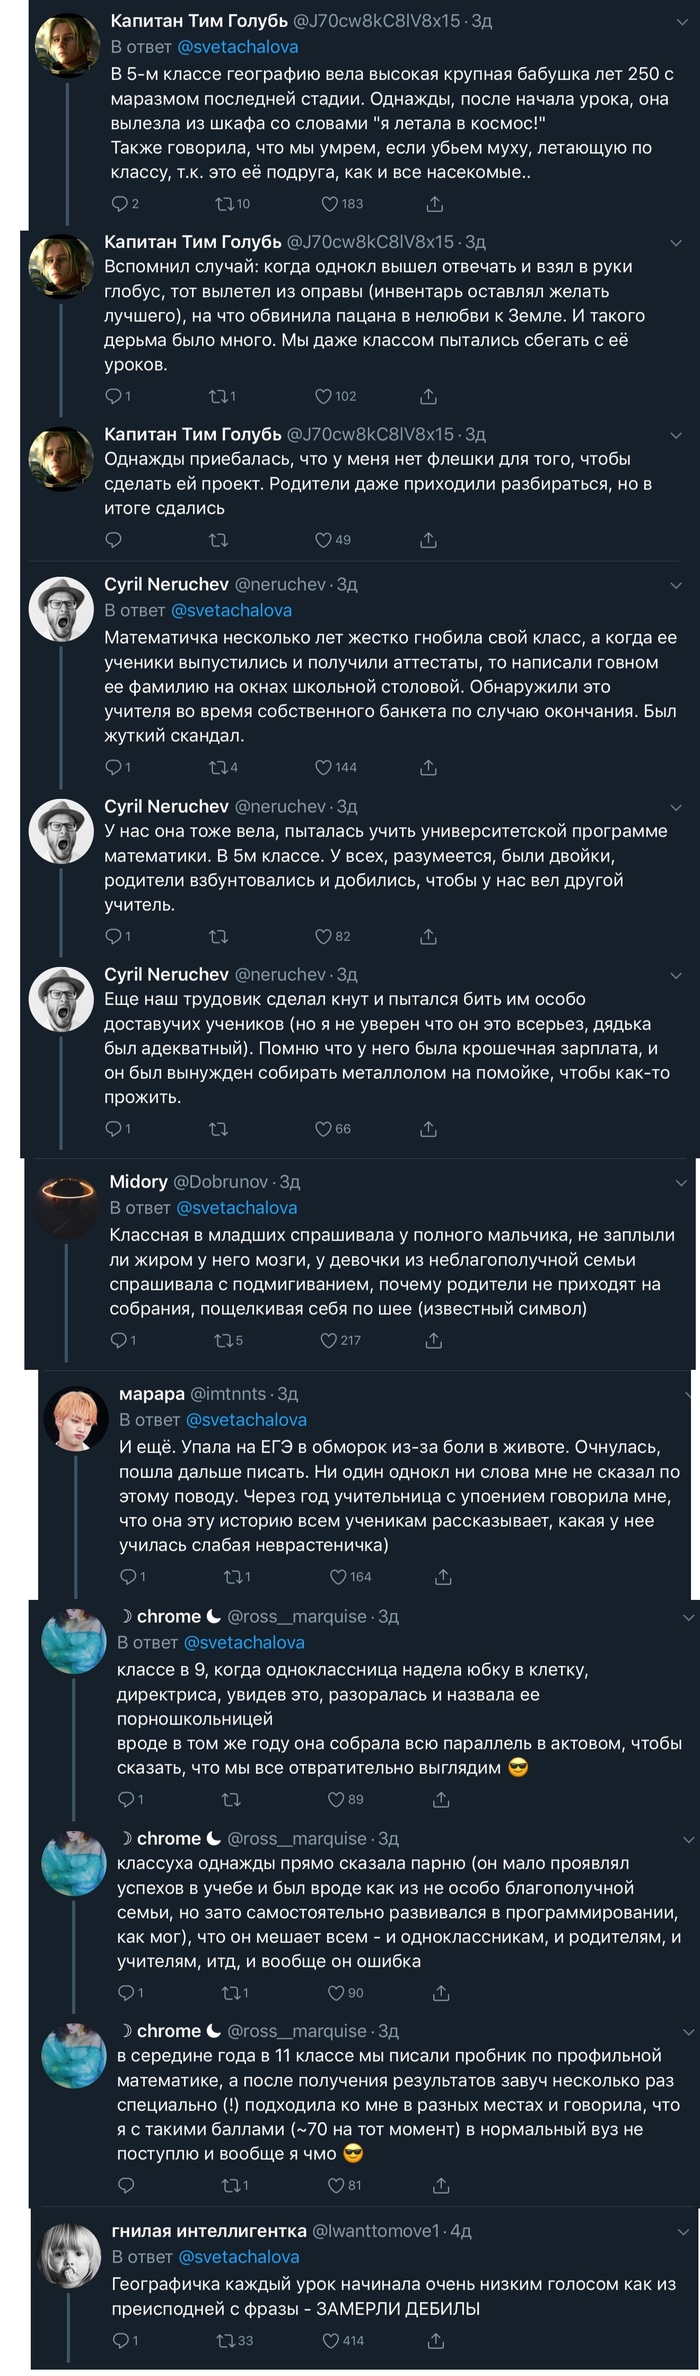The image size is (700, 2376).
Task: Retweet the tweet with 33 retweets
Action: (x=226, y=2340)
